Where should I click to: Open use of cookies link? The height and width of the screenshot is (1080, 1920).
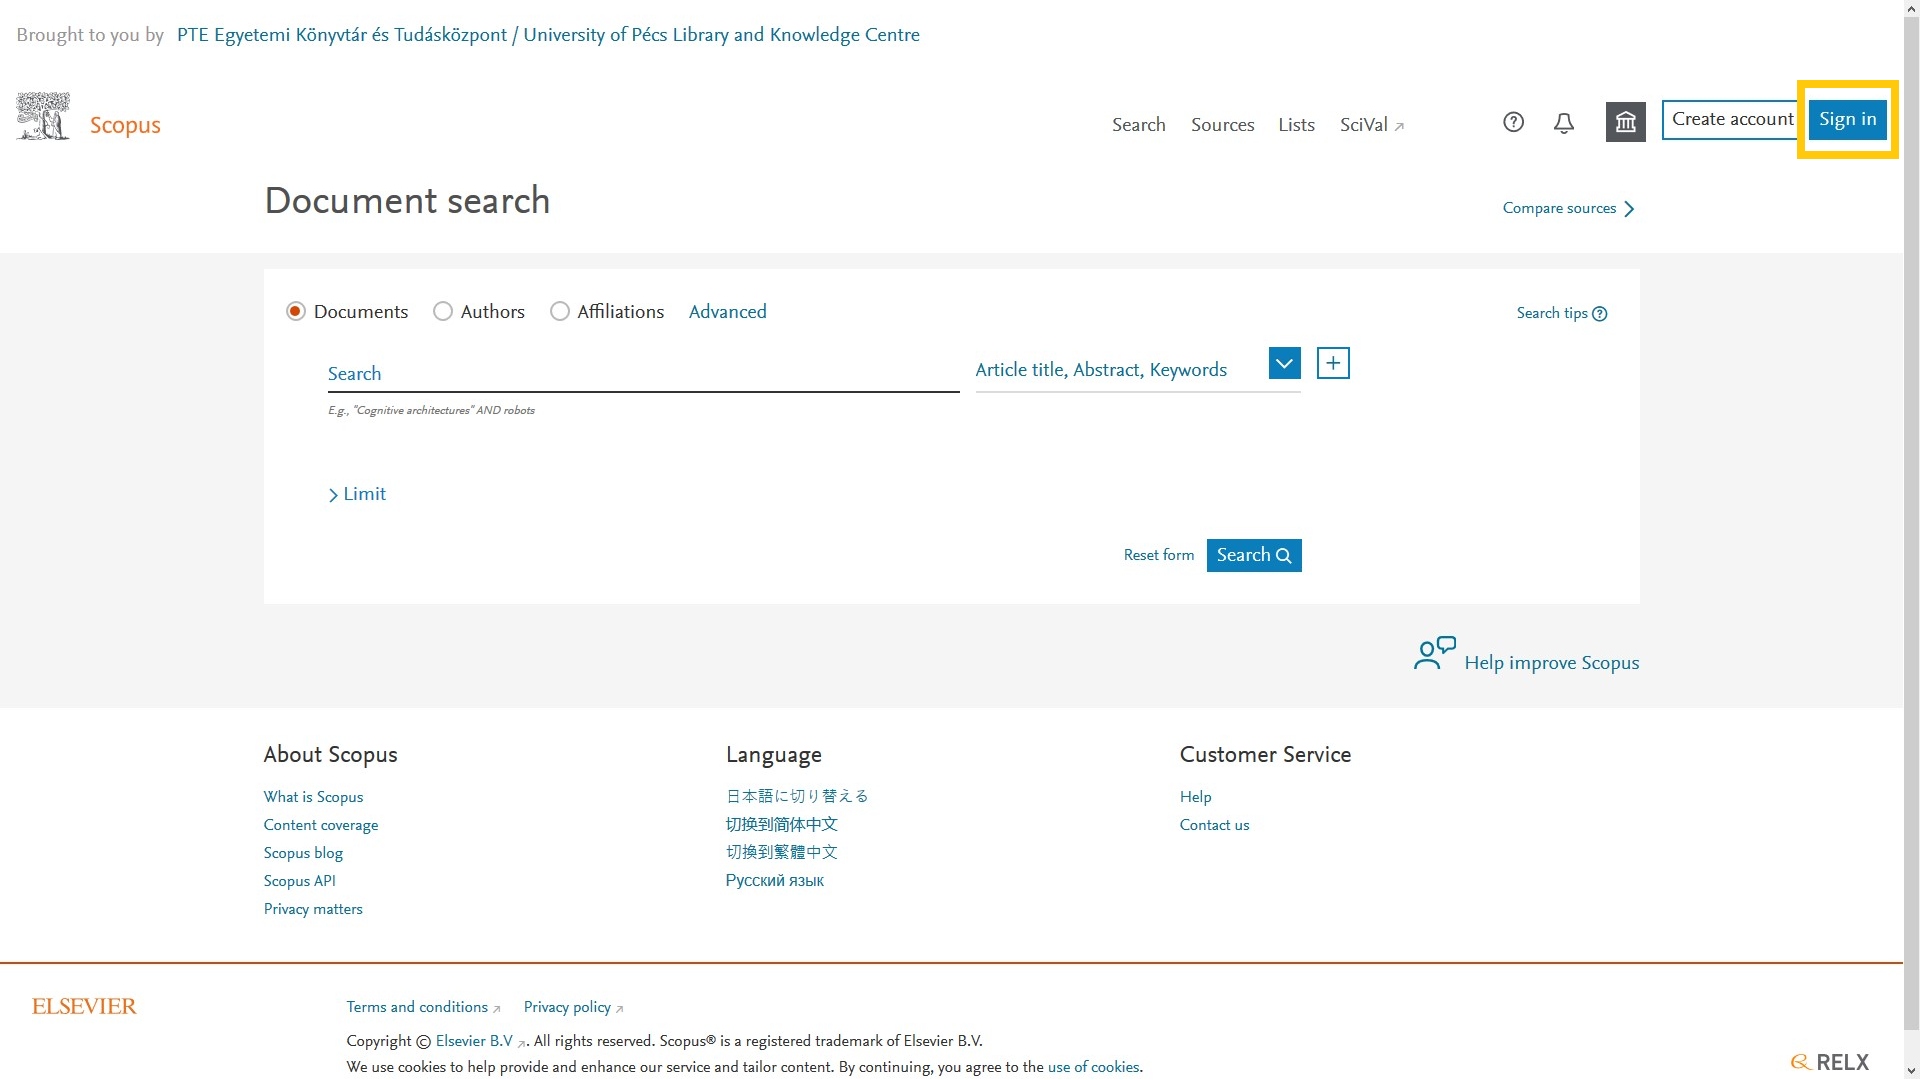coord(1094,1067)
